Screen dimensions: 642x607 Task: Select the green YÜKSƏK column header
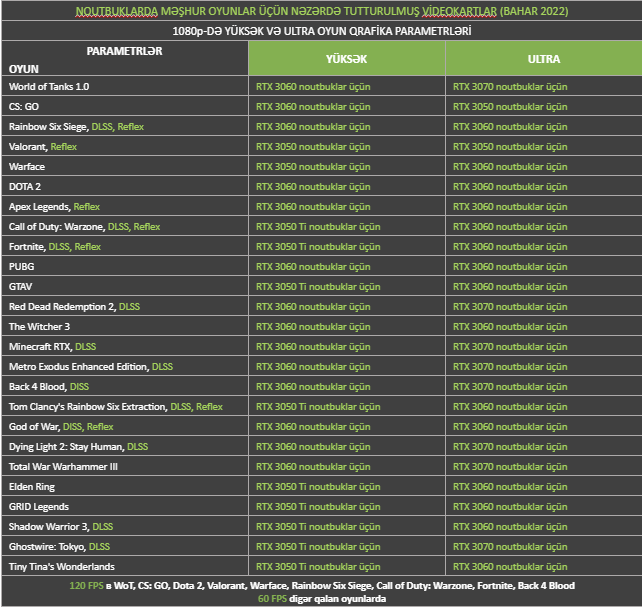pyautogui.click(x=347, y=59)
